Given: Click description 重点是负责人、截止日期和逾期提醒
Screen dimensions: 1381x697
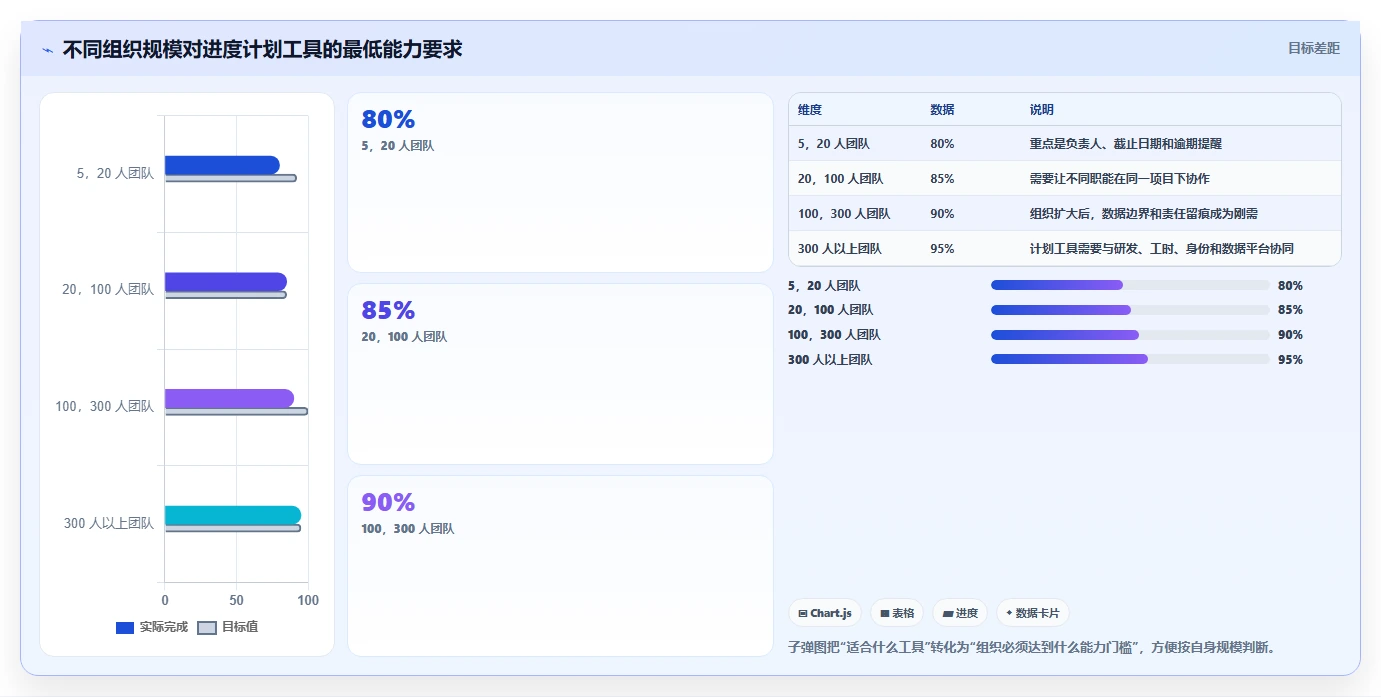Looking at the screenshot, I should click(1126, 144).
